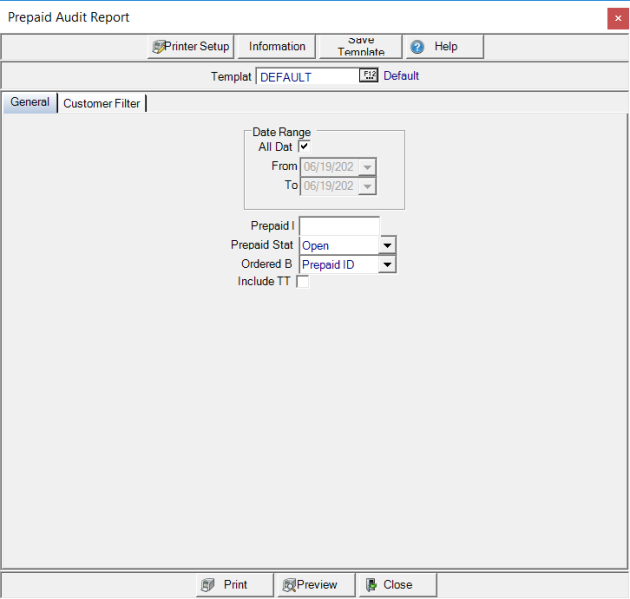Click the Preview magnifier icon
The width and height of the screenshot is (630, 599).
pyautogui.click(x=289, y=585)
